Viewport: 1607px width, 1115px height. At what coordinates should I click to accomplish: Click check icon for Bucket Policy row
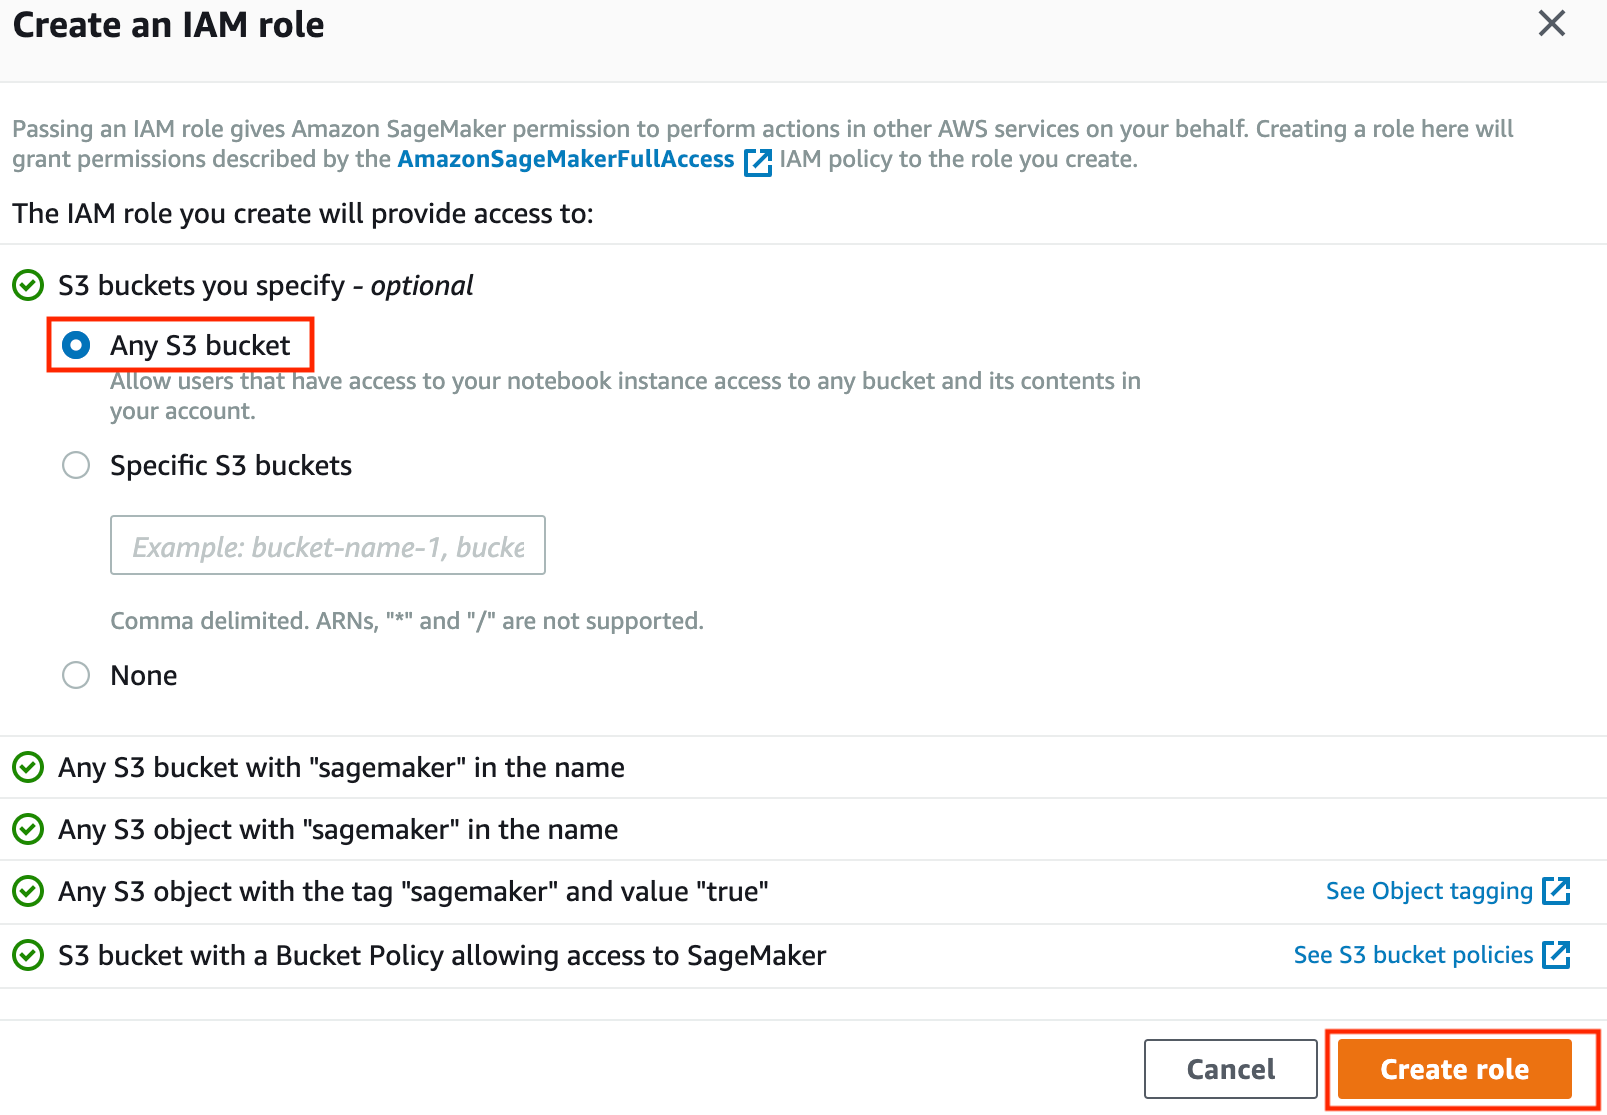click(28, 956)
